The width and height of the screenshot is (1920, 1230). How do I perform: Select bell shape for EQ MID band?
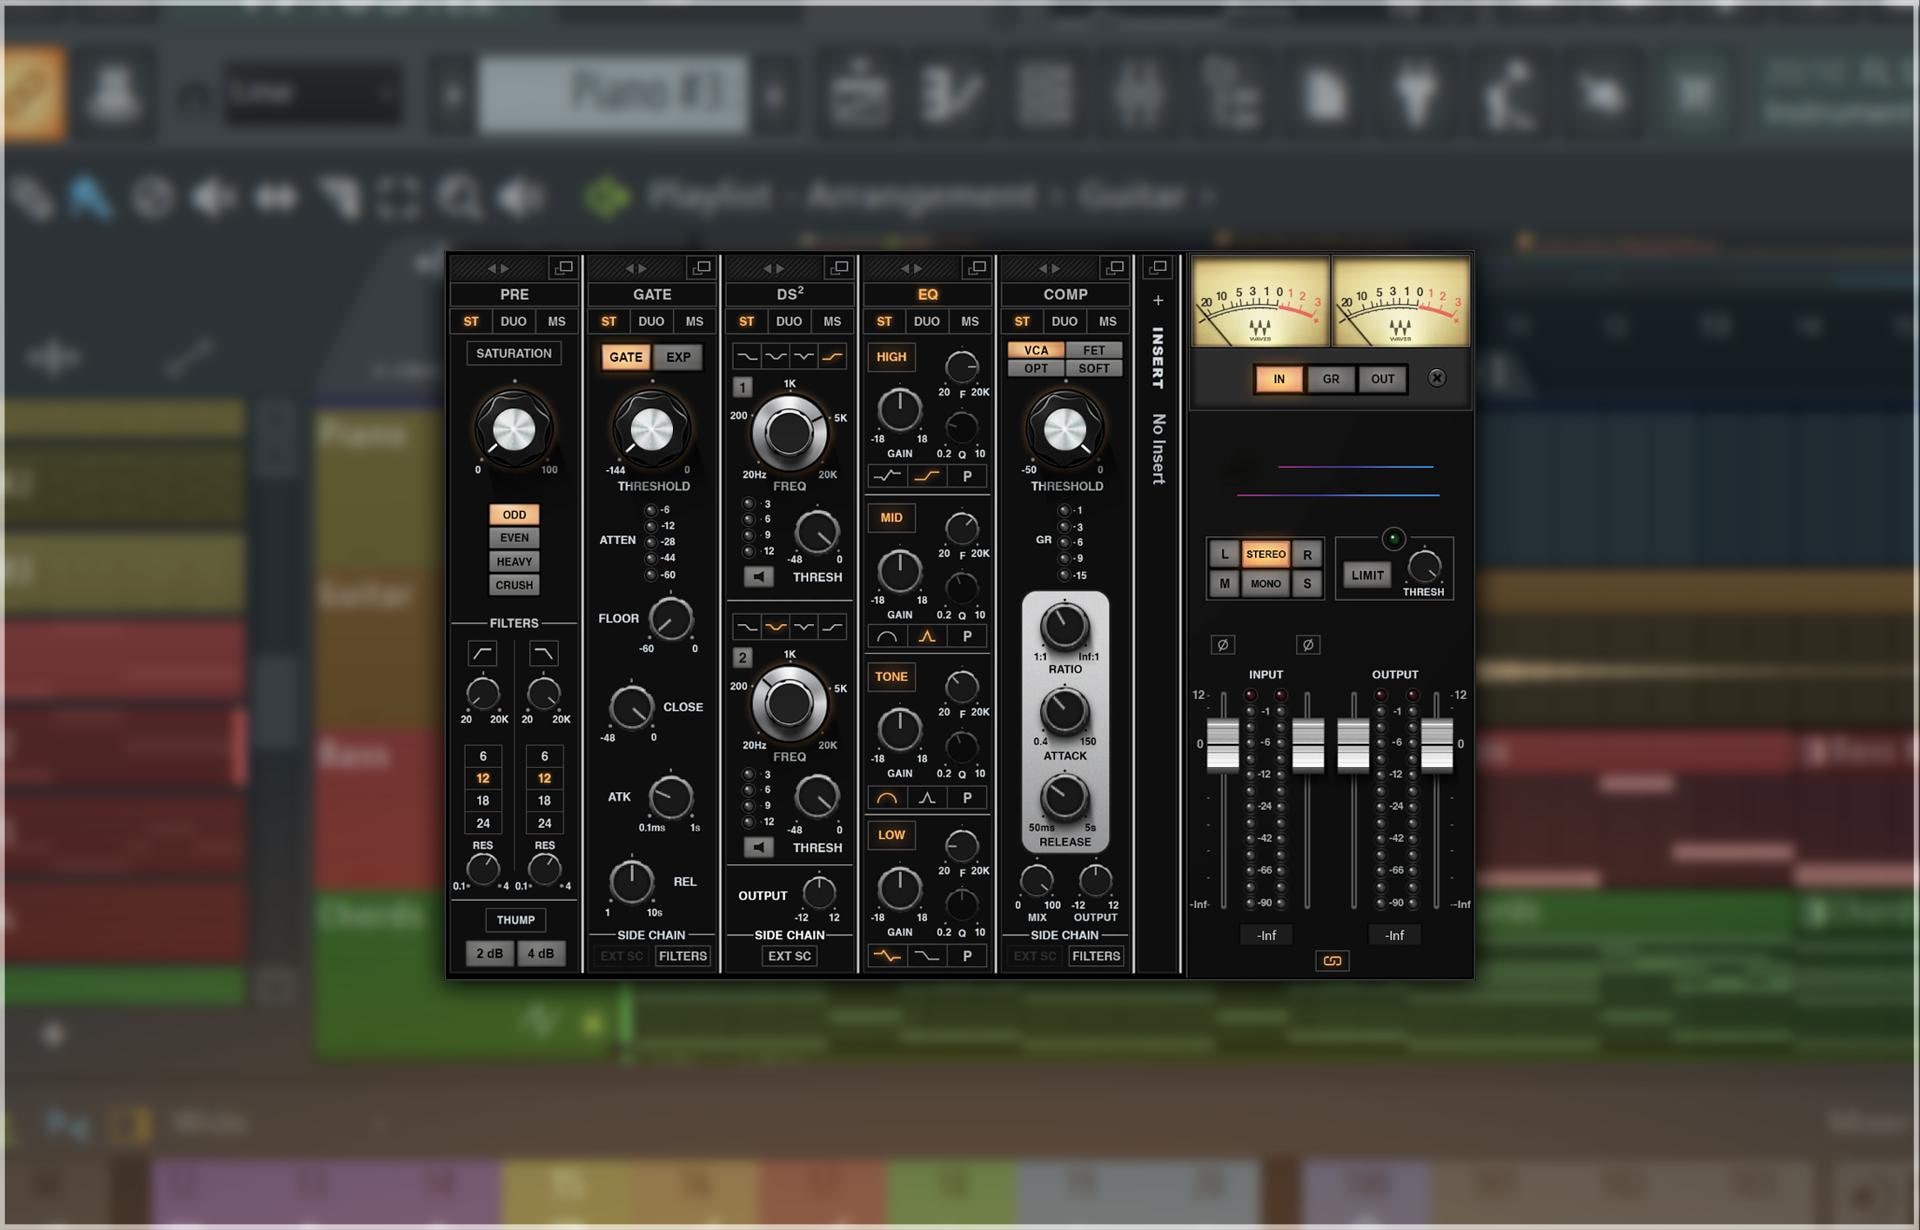[927, 636]
